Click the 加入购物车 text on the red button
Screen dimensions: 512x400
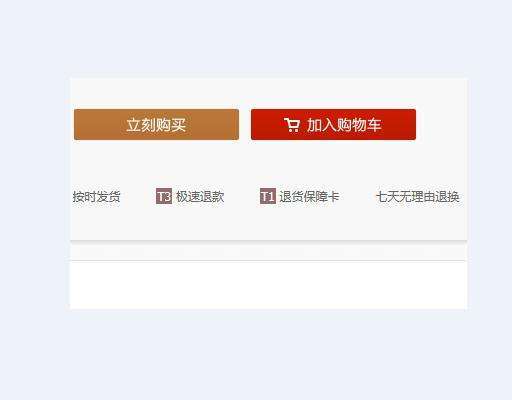pos(344,125)
